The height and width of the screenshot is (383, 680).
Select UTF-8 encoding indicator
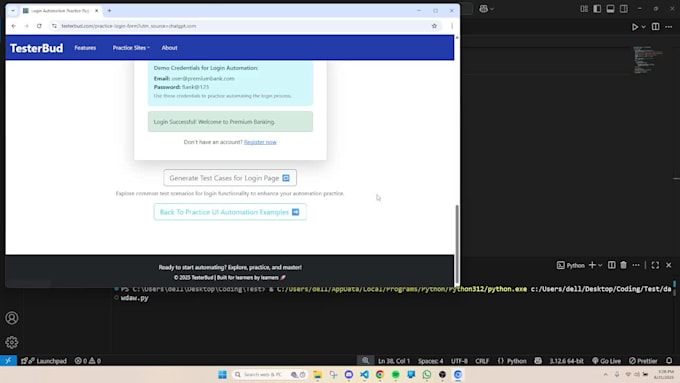coord(459,361)
